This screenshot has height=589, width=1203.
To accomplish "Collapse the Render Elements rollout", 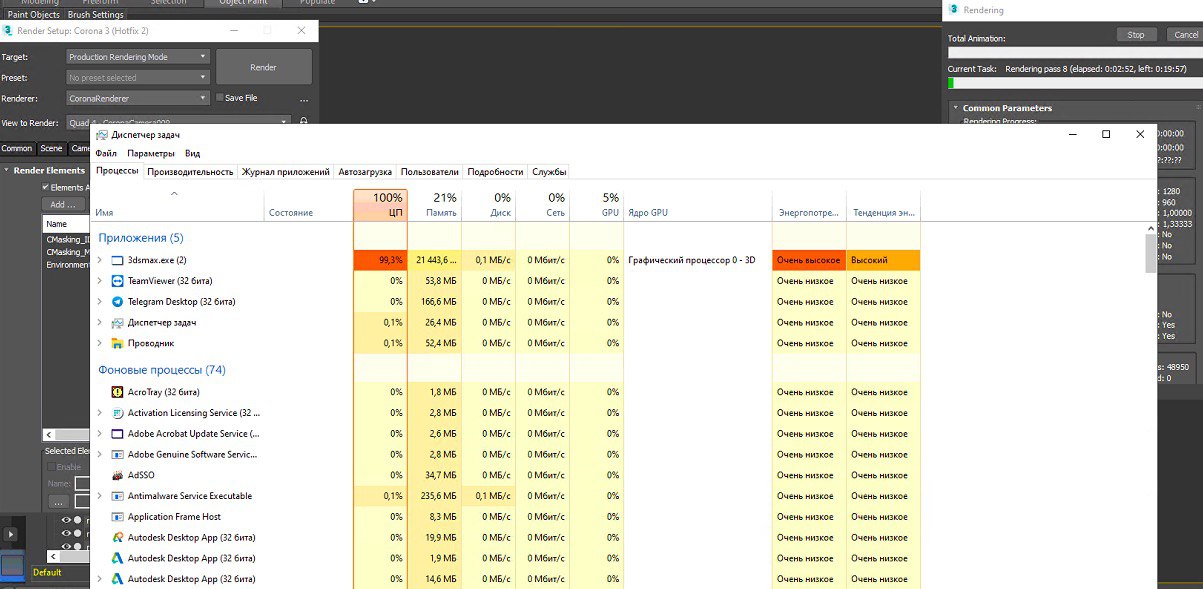I will tap(7, 171).
